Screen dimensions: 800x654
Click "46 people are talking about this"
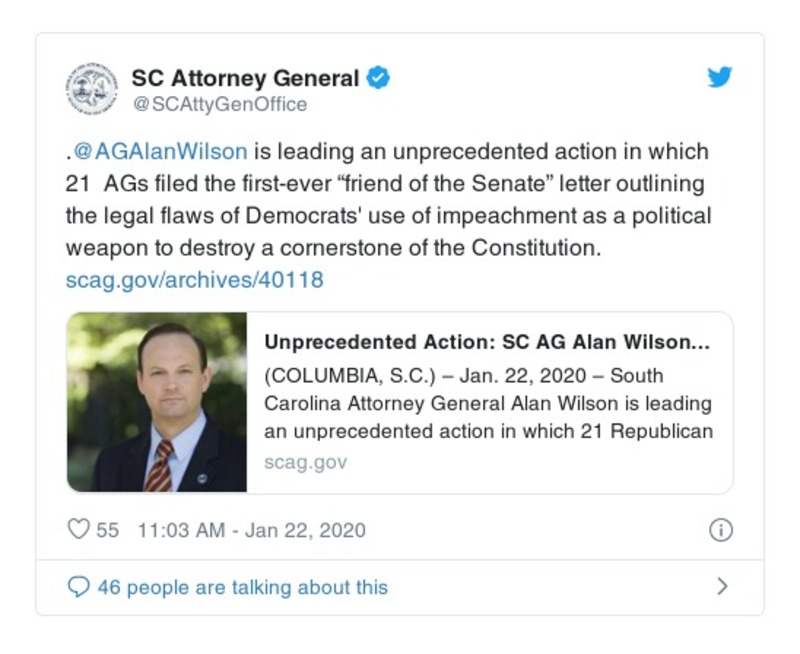pos(242,587)
